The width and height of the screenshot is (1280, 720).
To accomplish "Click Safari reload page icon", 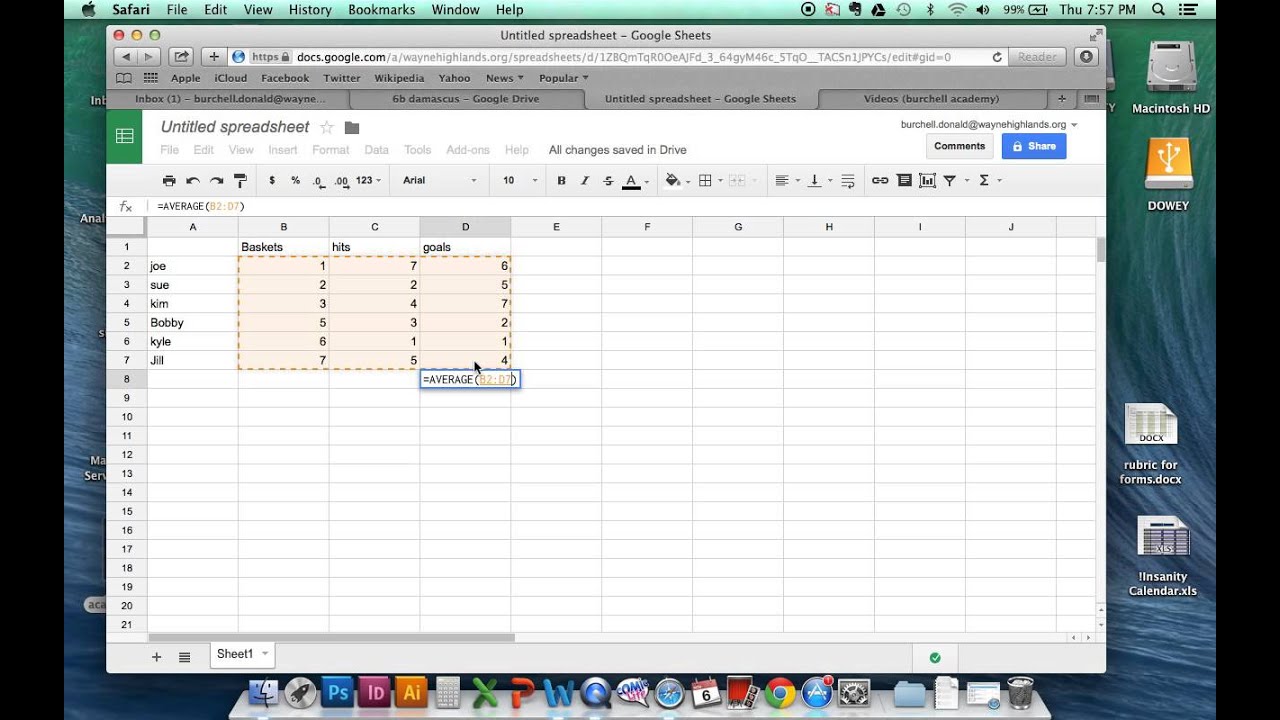I will [997, 57].
